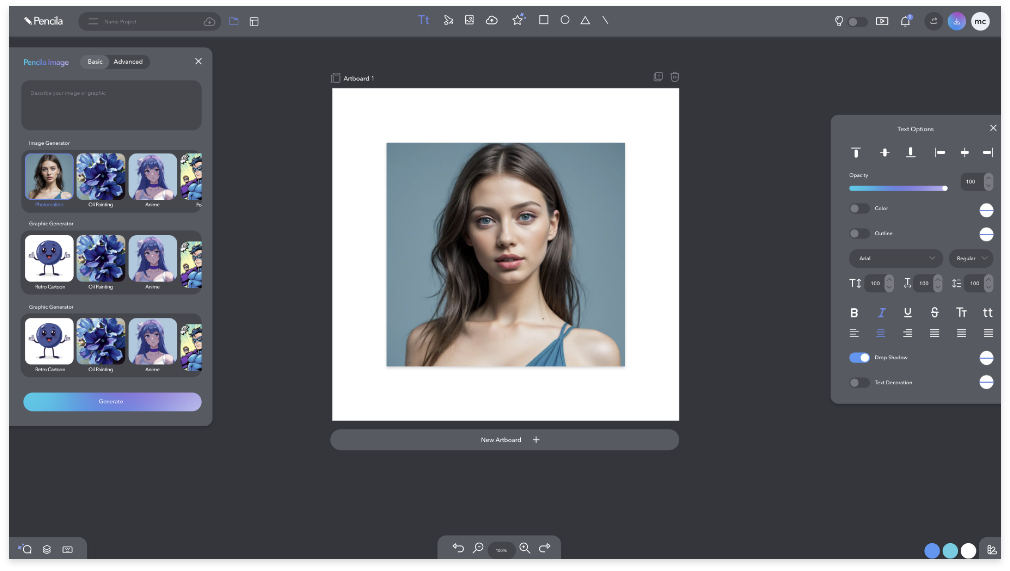Image resolution: width=1010 pixels, height=571 pixels.
Task: Click the undo arrow in bottom bar
Action: click(458, 548)
